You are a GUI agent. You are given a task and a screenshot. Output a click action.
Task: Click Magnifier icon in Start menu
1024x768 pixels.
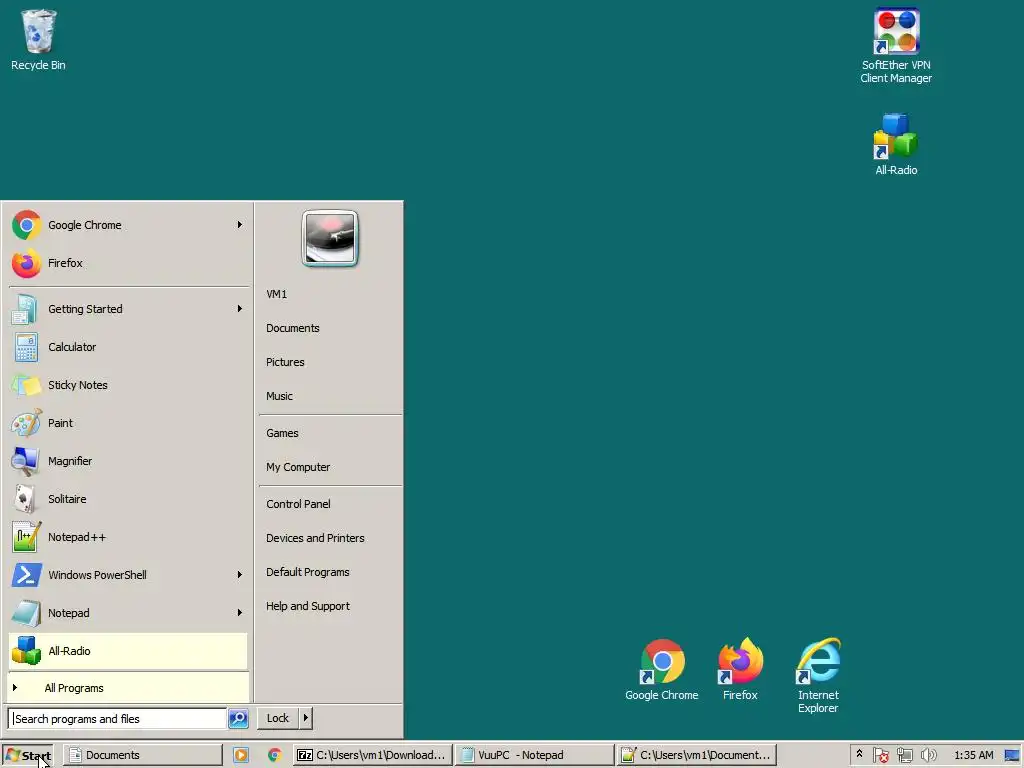(x=26, y=461)
